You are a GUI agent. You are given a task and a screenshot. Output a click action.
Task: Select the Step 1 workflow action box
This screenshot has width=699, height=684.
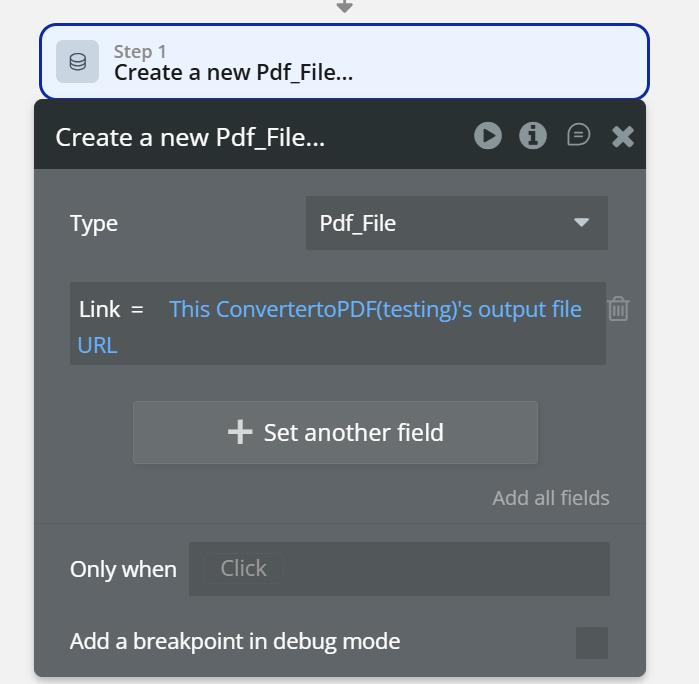344,62
